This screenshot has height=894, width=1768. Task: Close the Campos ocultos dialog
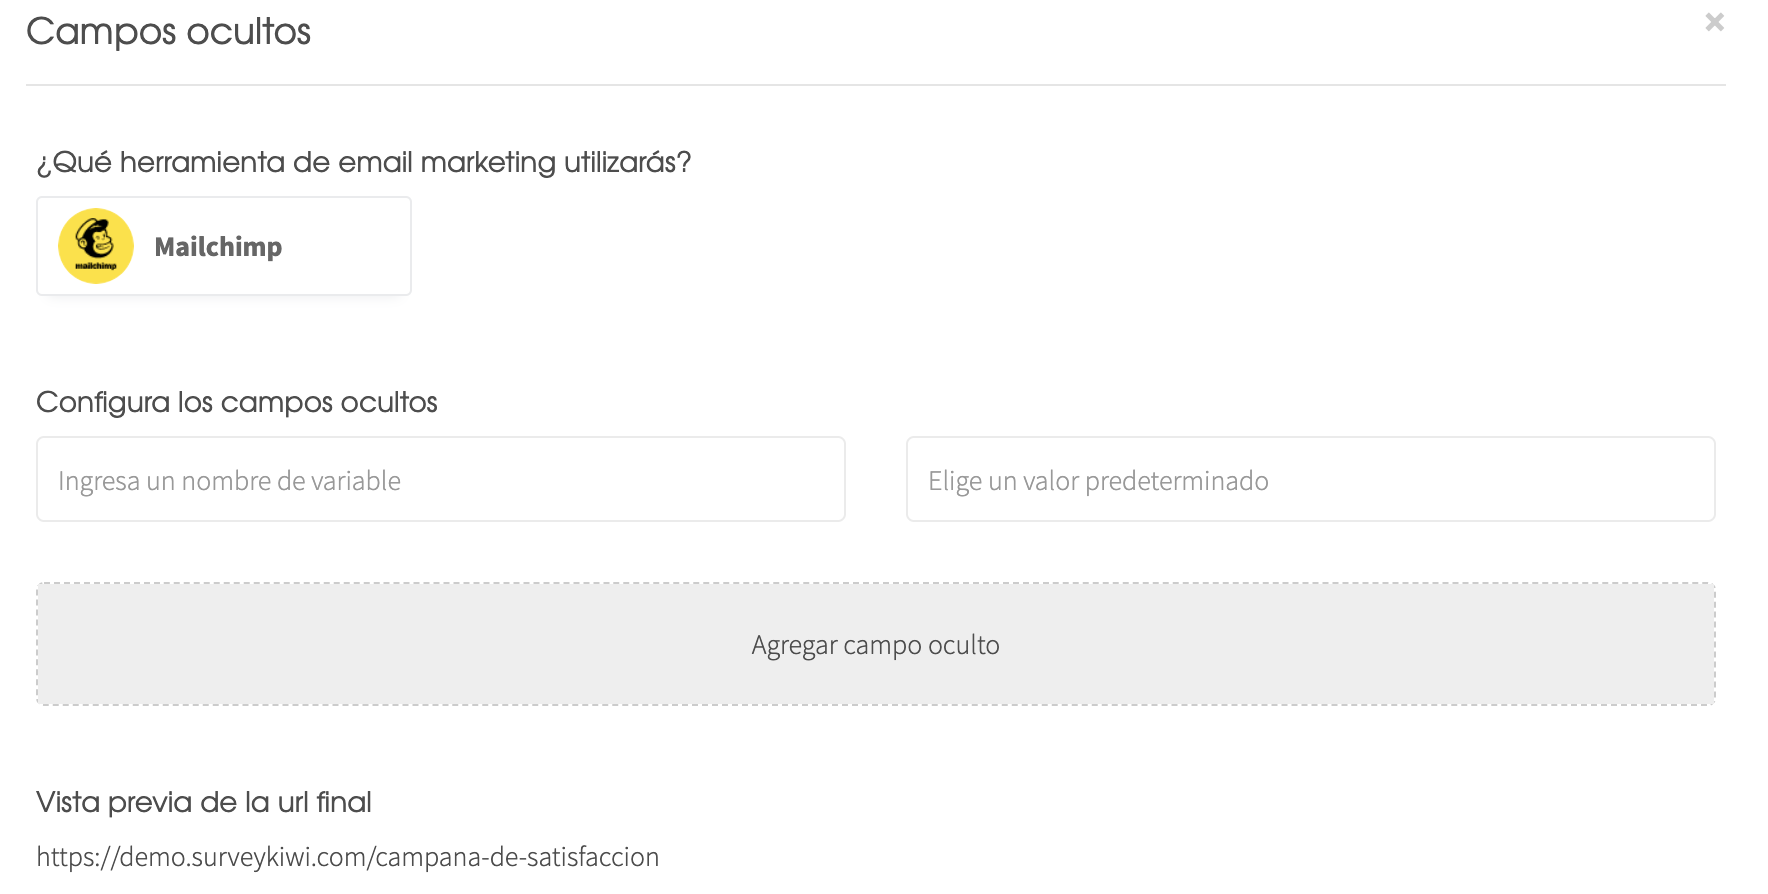[x=1714, y=22]
